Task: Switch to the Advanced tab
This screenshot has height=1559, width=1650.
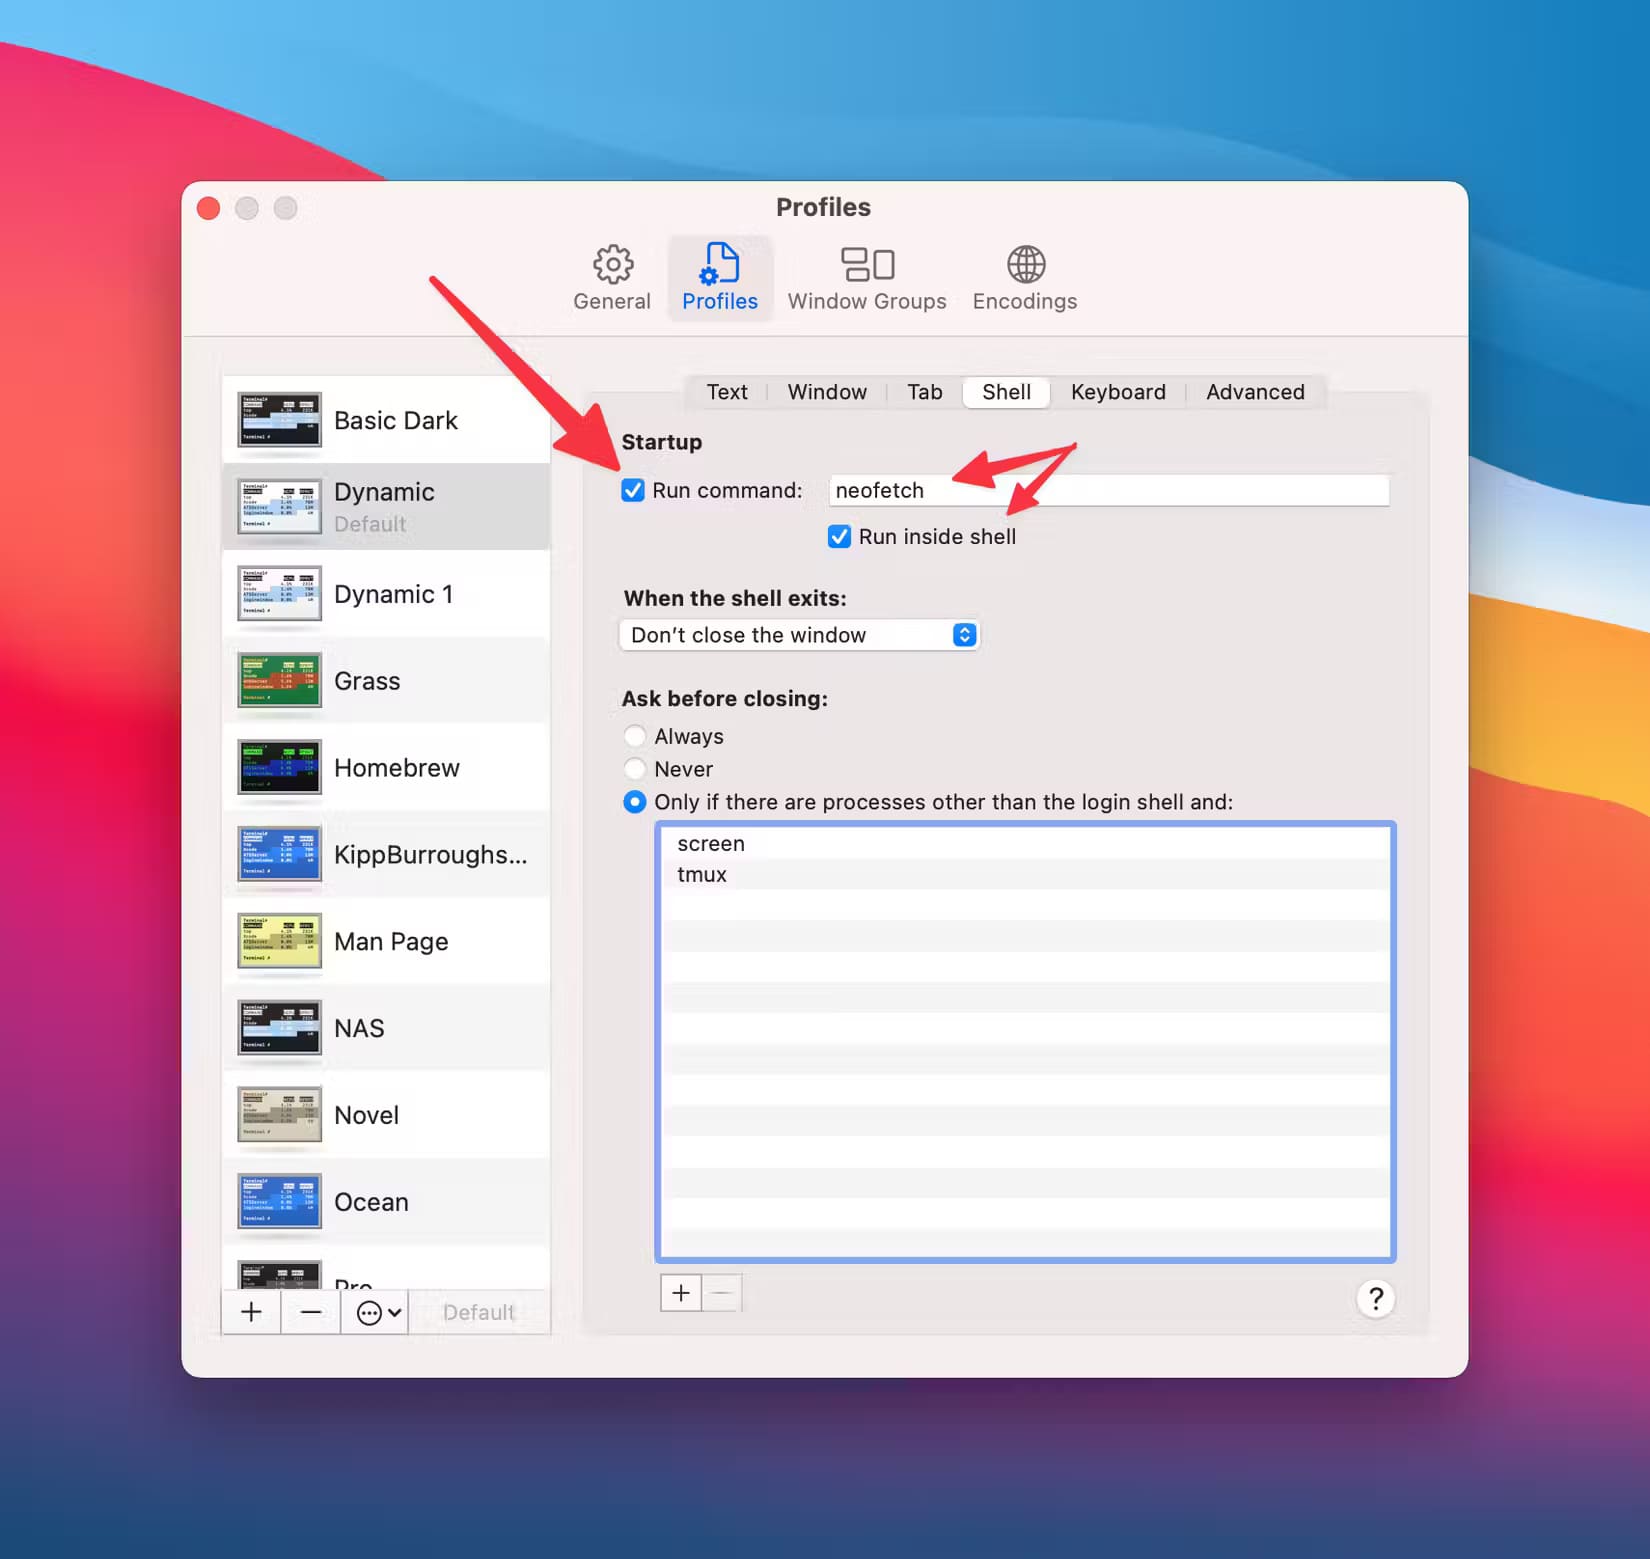Action: click(1255, 392)
